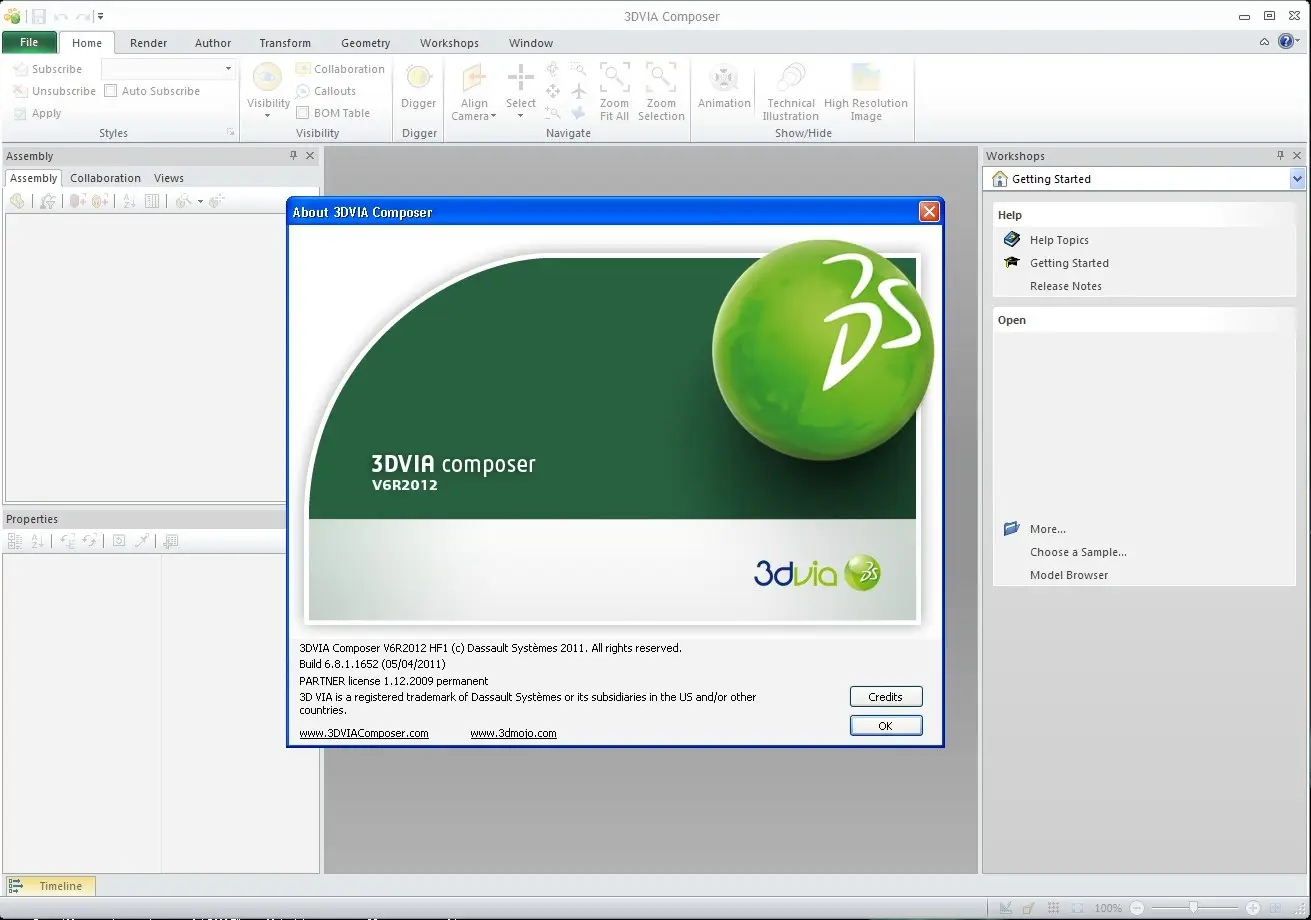Click the Credits button in About dialog
This screenshot has height=920, width=1311.
(885, 697)
